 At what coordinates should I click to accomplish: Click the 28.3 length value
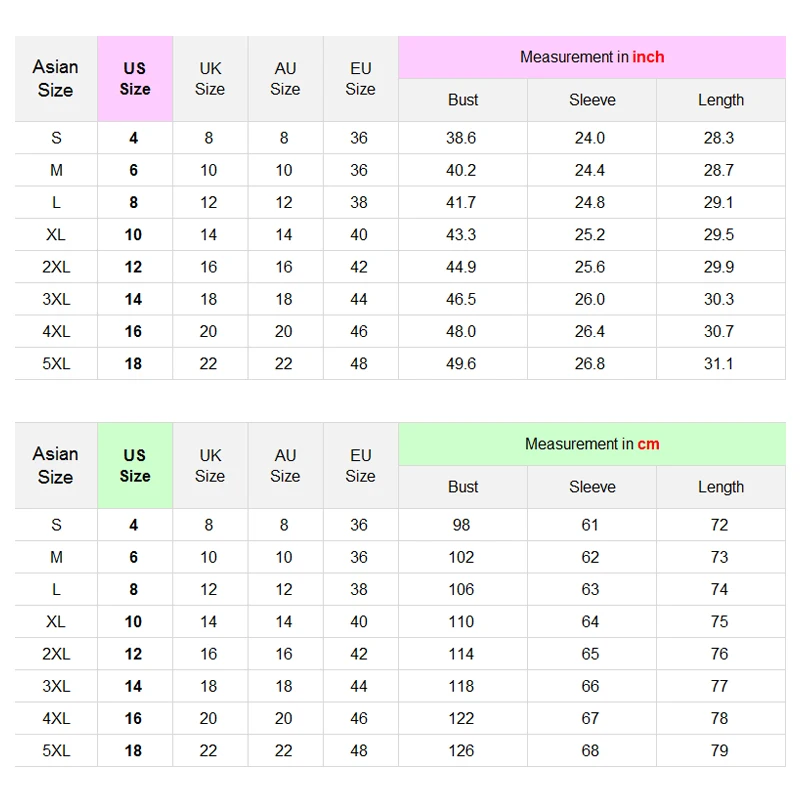coord(719,138)
